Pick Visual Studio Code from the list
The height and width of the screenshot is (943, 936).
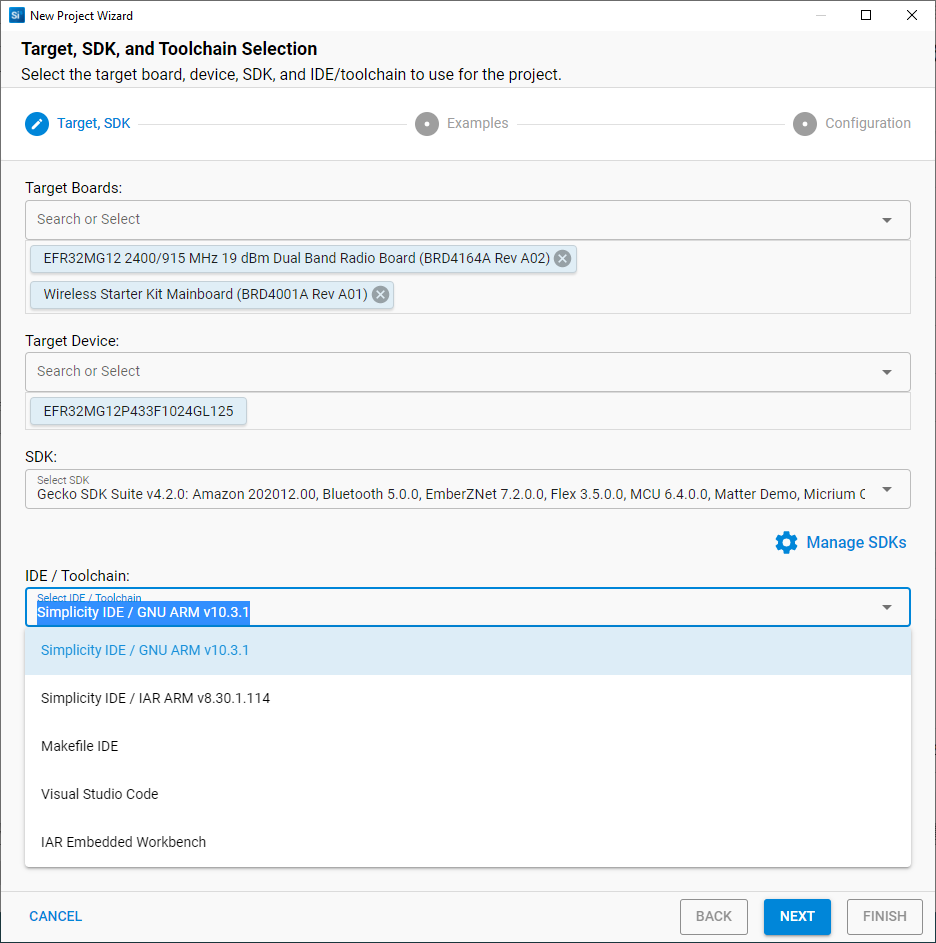(x=100, y=794)
